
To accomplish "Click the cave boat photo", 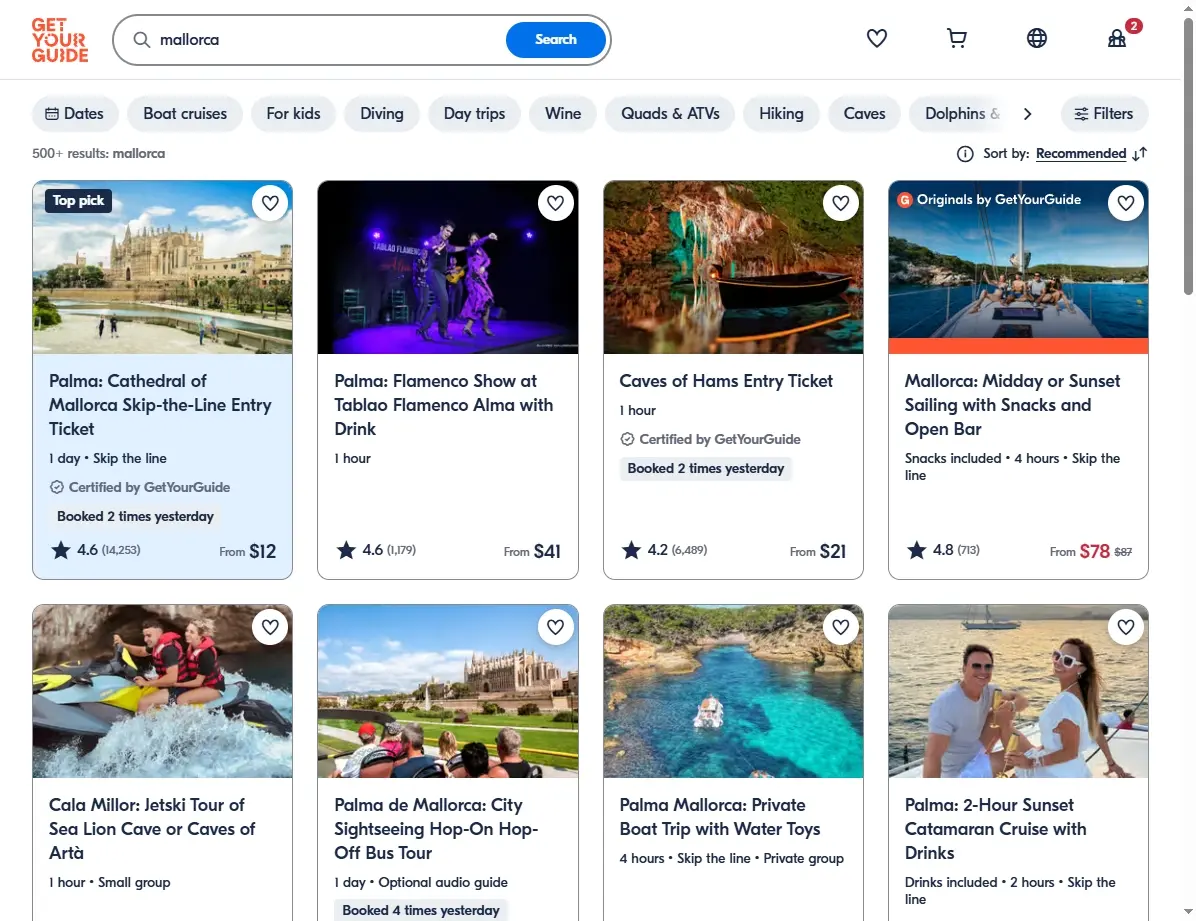I will (733, 267).
